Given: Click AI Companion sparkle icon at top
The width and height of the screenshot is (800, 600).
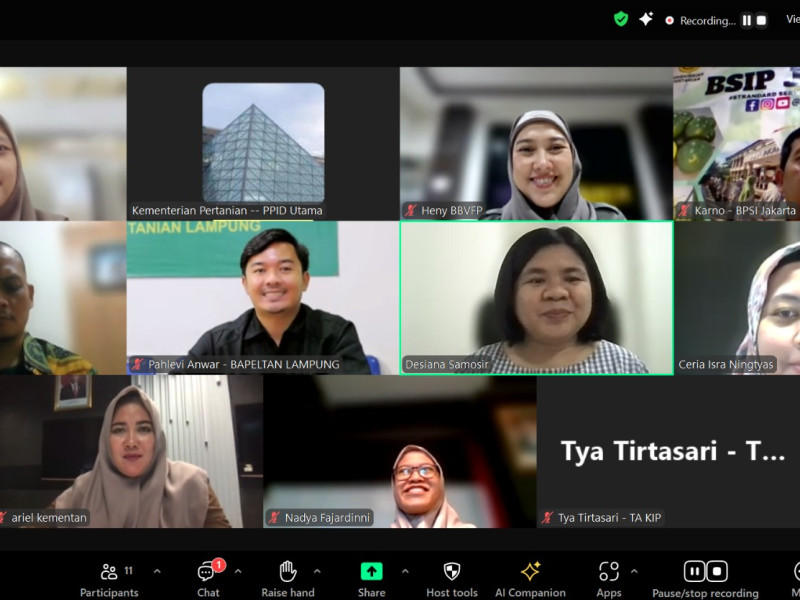Looking at the screenshot, I should (646, 19).
